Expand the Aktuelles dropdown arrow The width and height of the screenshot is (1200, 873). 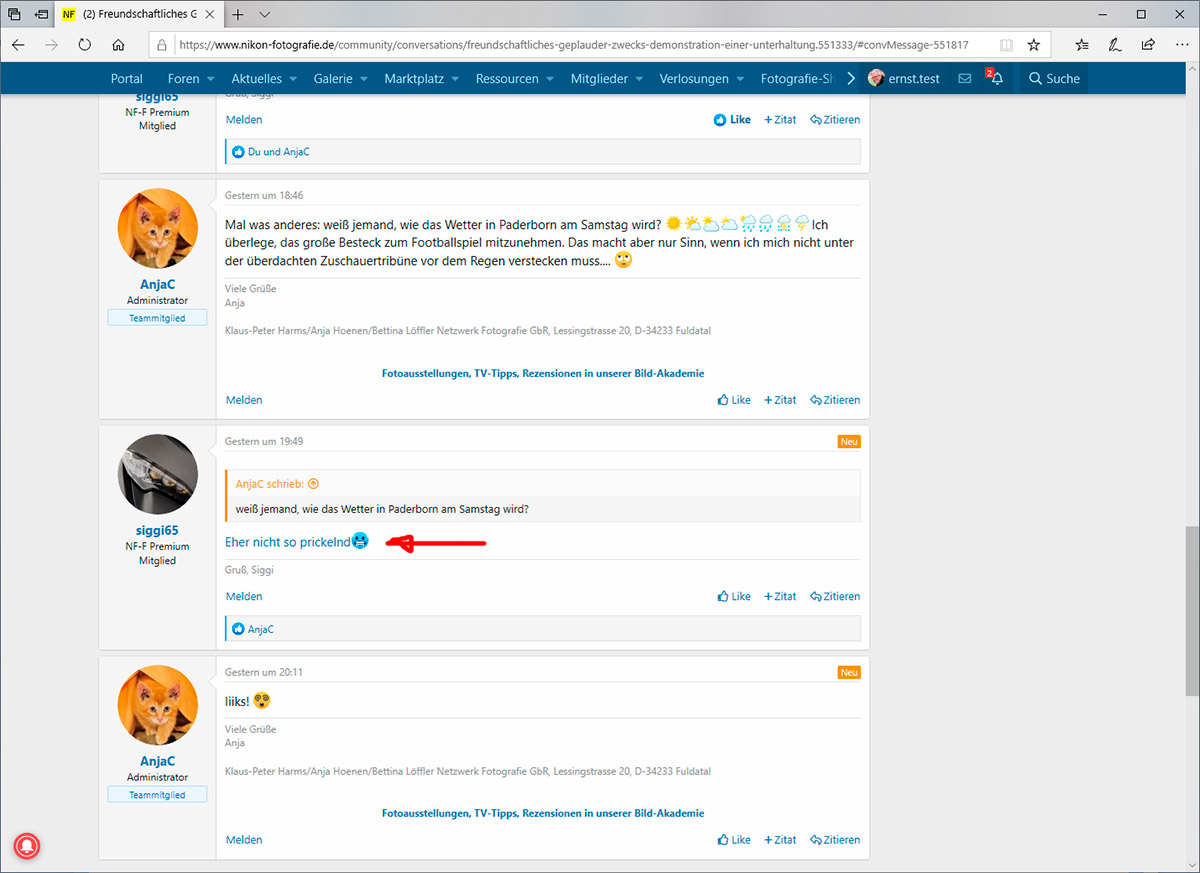point(293,79)
